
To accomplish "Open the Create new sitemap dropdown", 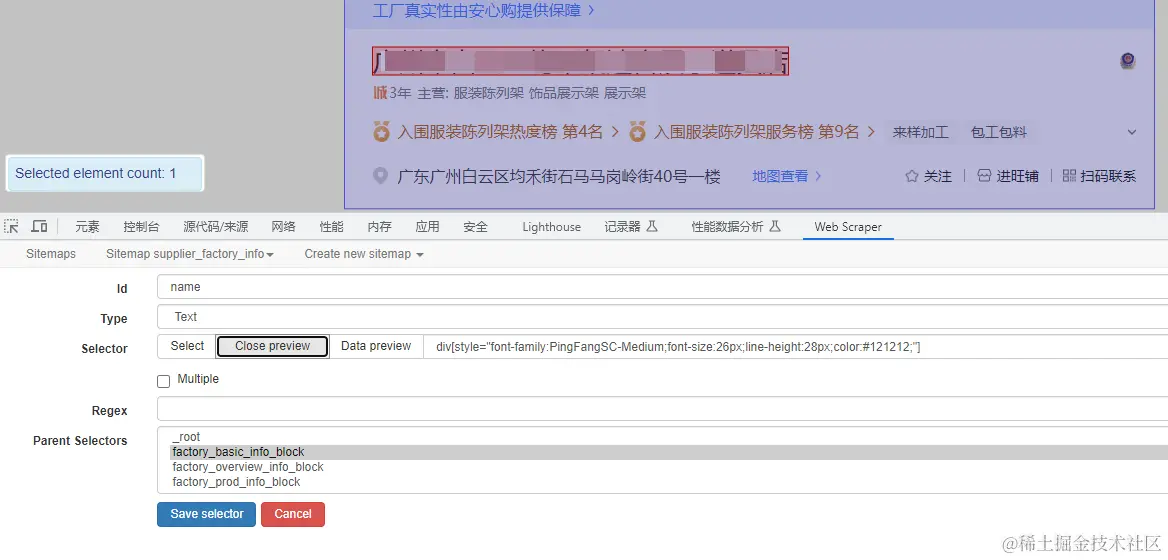I will pos(364,254).
